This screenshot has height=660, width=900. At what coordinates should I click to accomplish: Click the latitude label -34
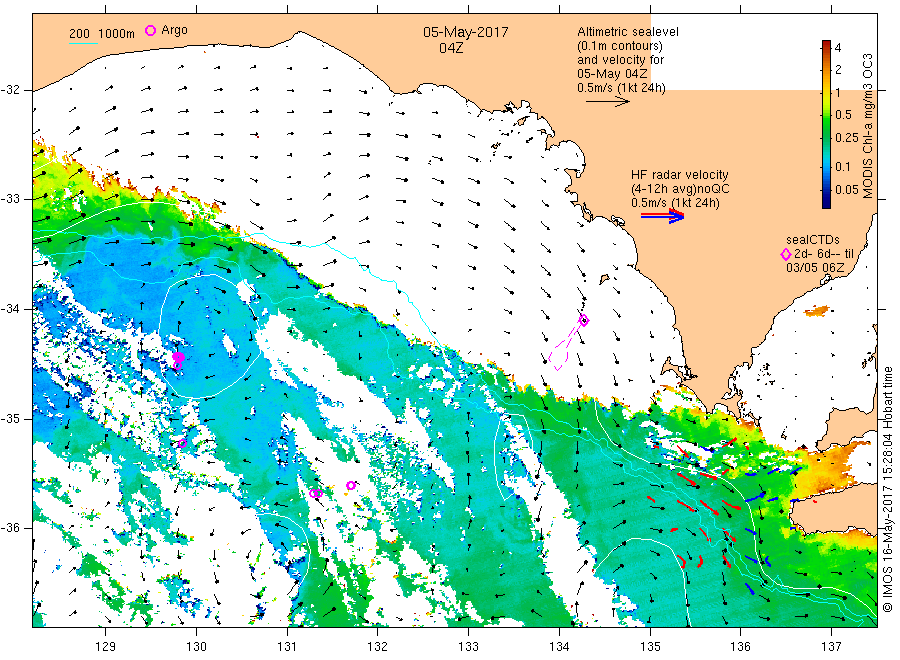pyautogui.click(x=10, y=309)
